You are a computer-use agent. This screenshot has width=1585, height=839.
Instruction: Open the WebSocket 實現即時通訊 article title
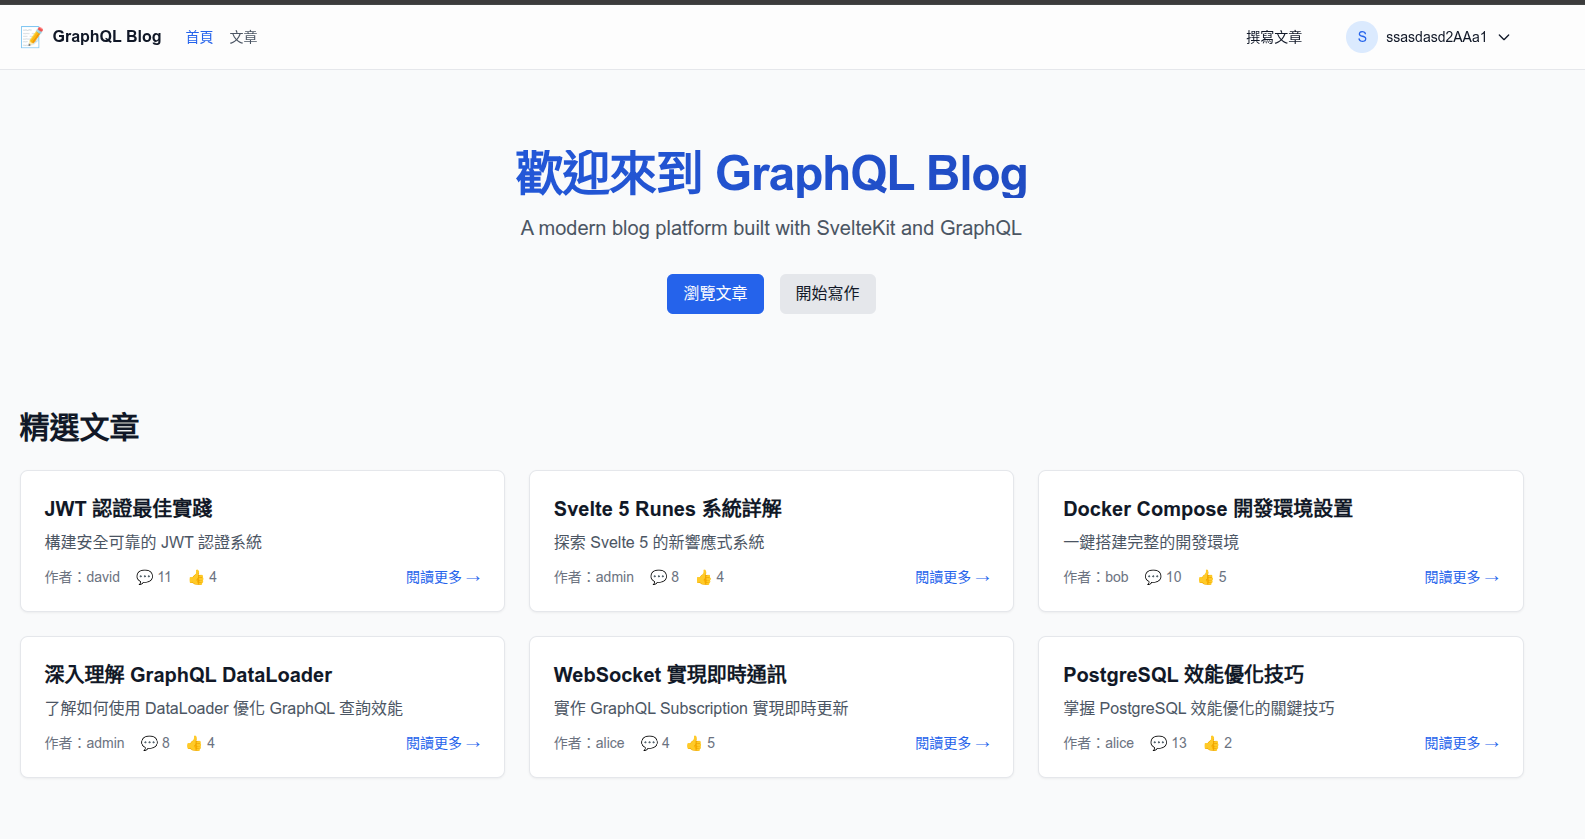(x=669, y=675)
